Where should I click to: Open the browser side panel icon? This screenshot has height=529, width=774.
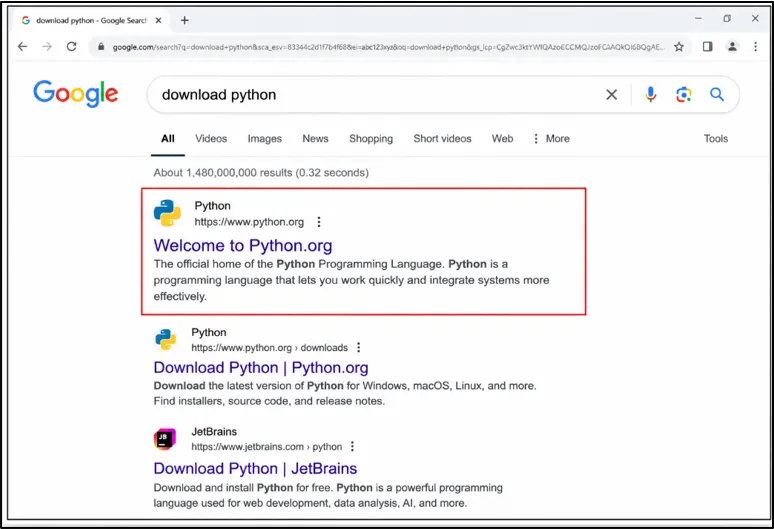(x=707, y=46)
